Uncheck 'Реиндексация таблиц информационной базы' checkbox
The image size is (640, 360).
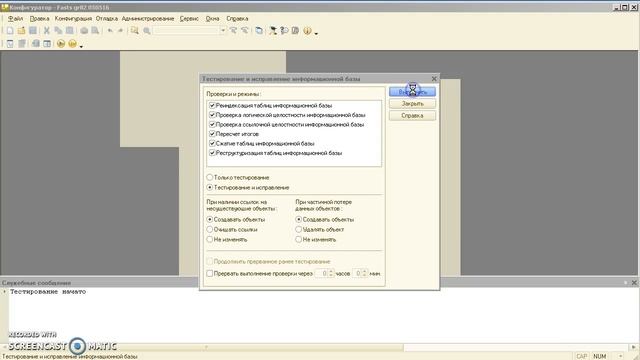pyautogui.click(x=212, y=105)
